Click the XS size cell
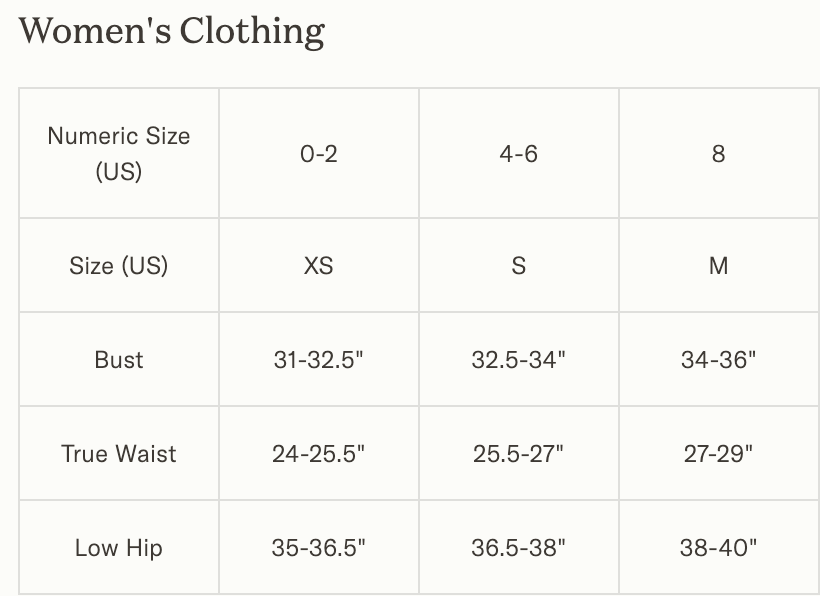Screen dimensions: 820x596 (x=319, y=266)
